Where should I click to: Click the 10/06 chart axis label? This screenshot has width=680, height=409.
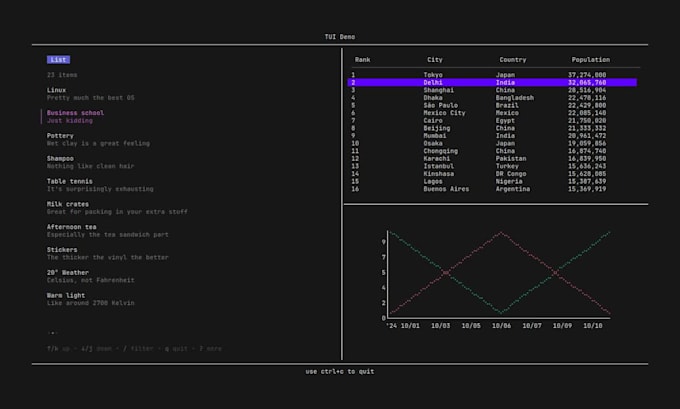(501, 325)
